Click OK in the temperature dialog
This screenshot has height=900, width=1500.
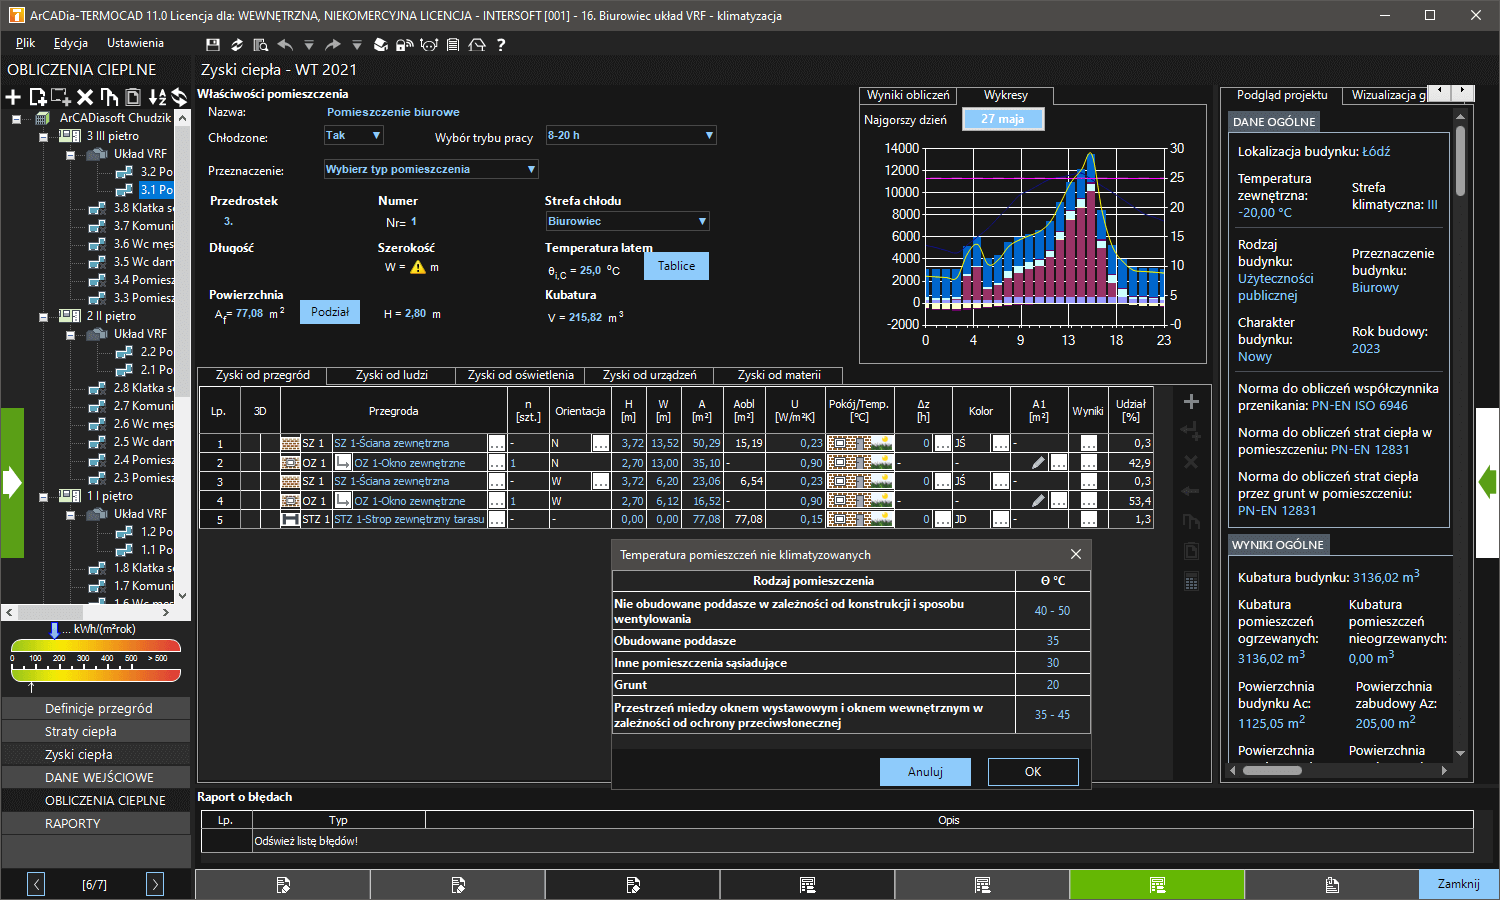pos(1033,772)
